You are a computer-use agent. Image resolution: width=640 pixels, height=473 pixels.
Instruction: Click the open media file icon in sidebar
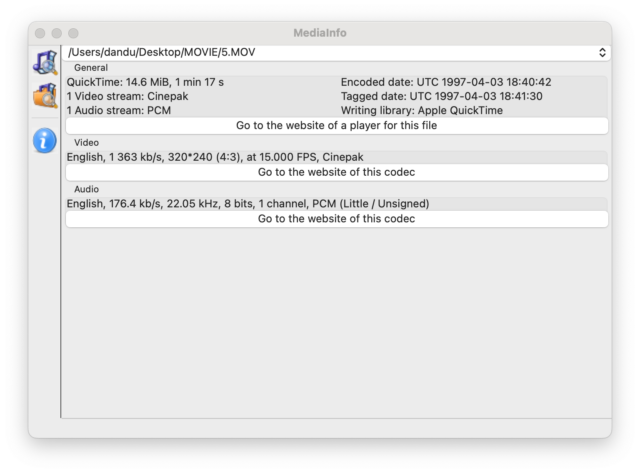point(45,62)
